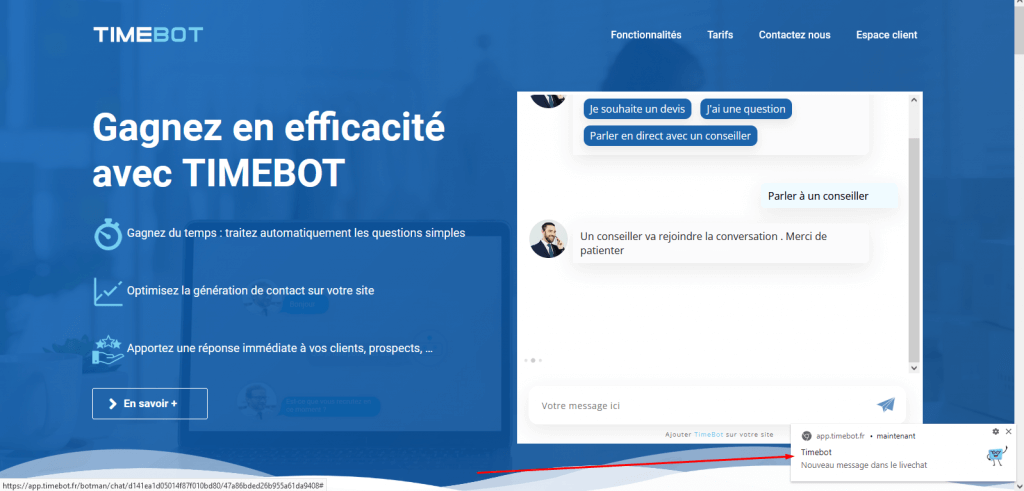
Task: Choose J'ai une question in chat
Action: [746, 109]
